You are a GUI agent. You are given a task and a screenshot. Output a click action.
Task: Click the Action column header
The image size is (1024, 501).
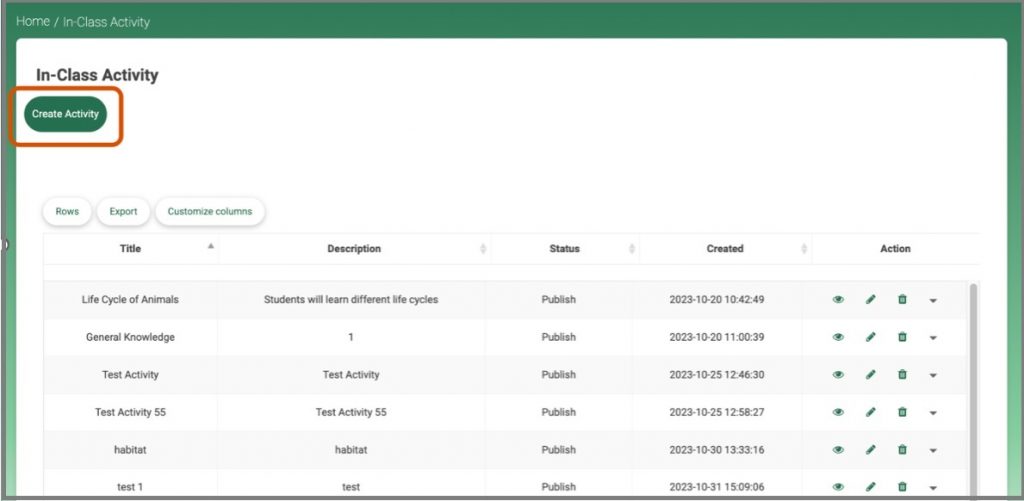895,249
